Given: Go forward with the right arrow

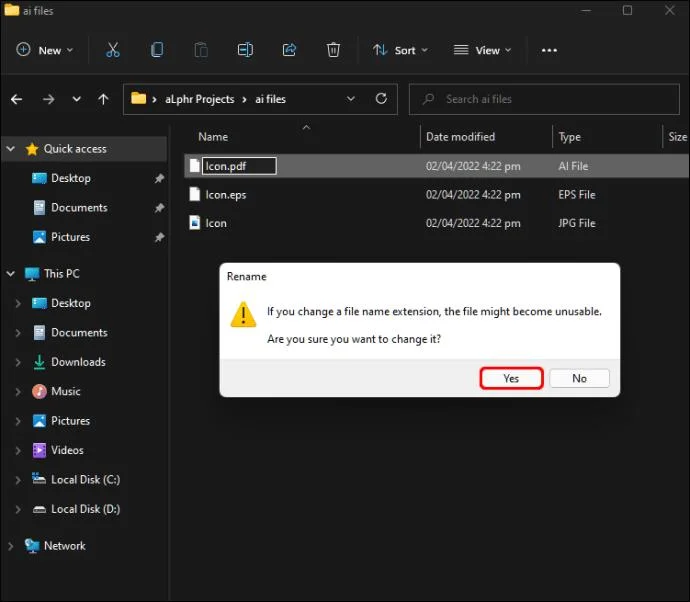Looking at the screenshot, I should (x=48, y=99).
